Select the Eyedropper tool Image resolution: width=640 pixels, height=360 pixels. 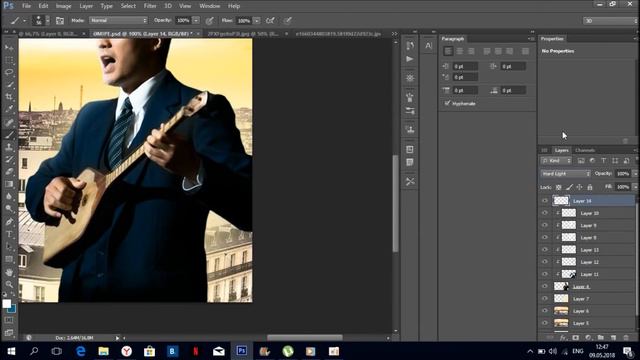pyautogui.click(x=9, y=109)
